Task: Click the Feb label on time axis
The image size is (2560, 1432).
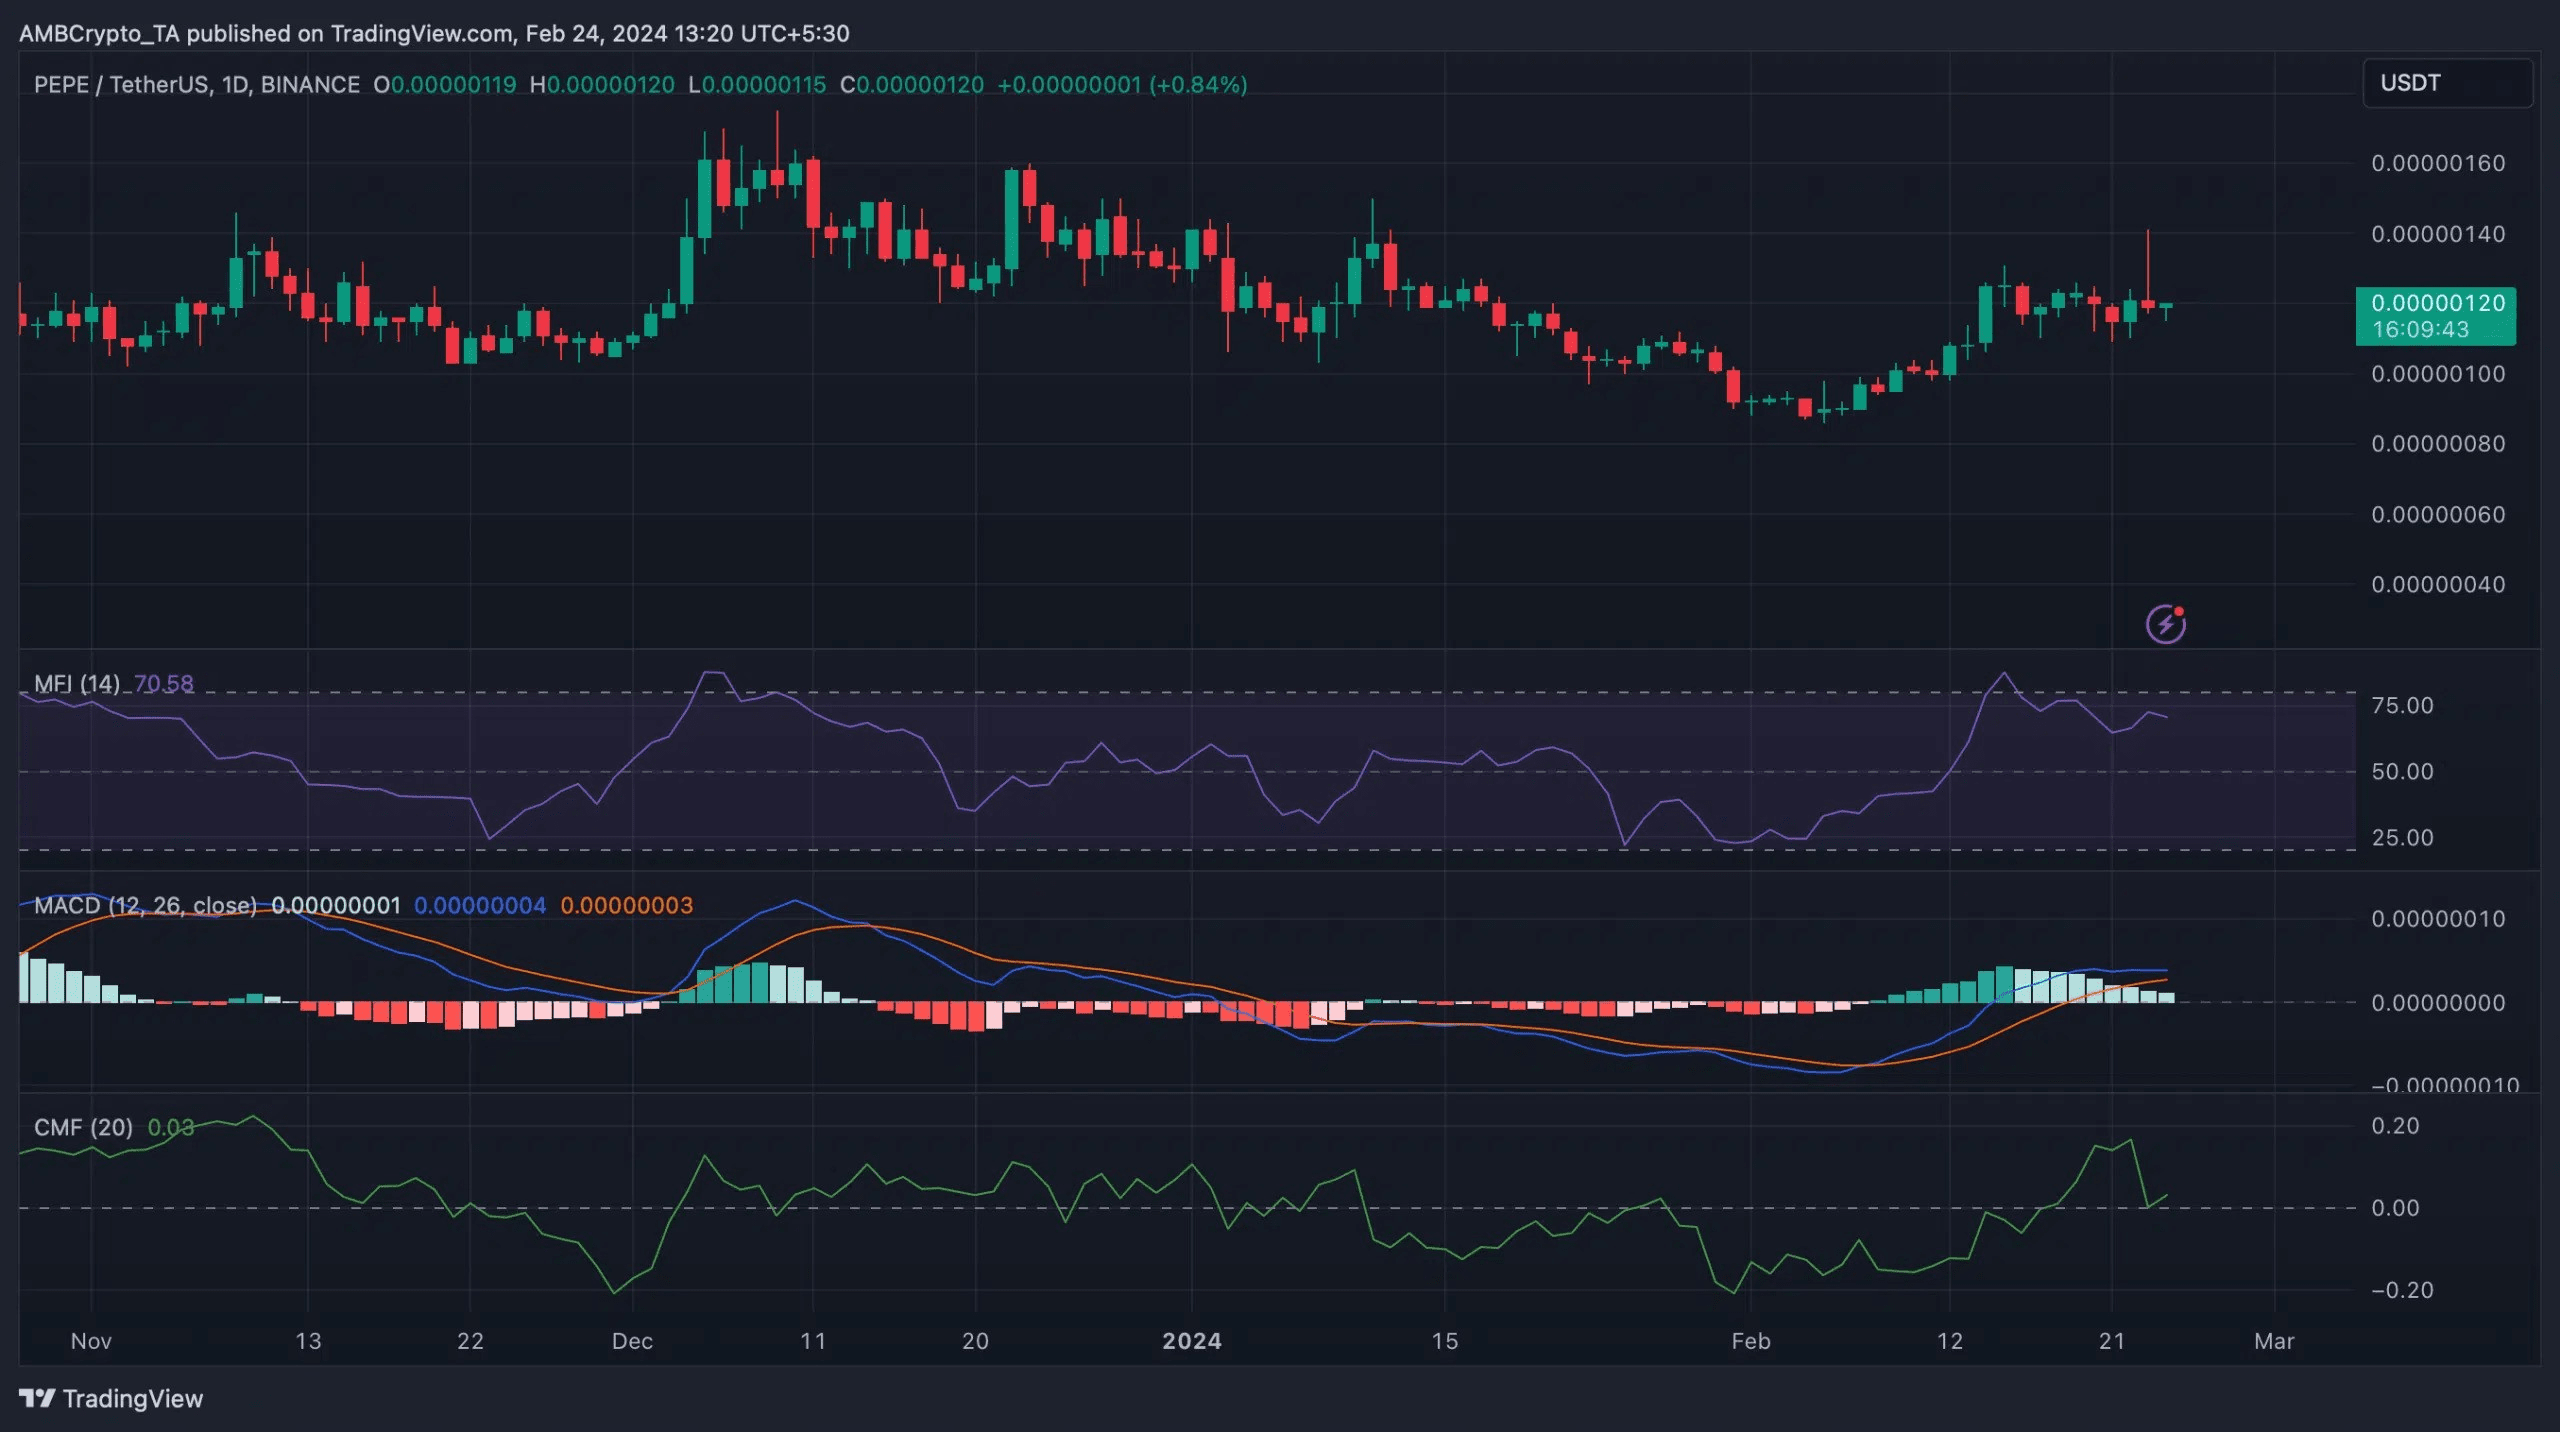Action: 1750,1341
